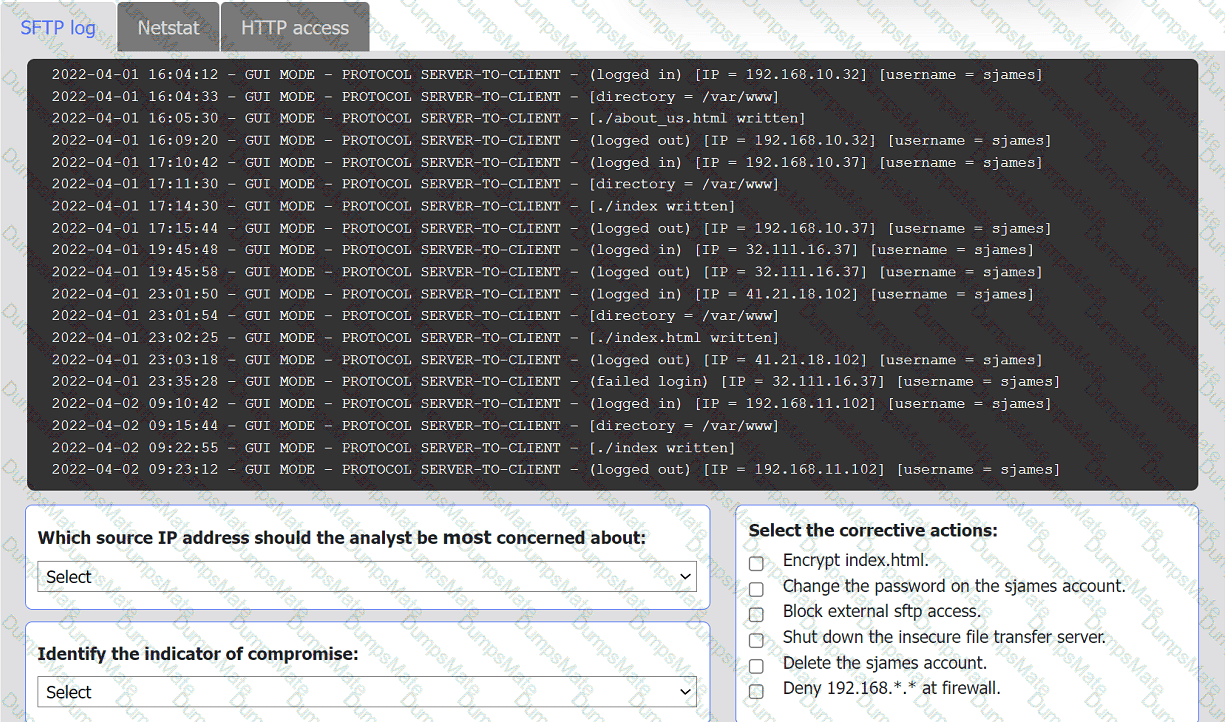Click the 19:45:48 login from 32.111.16.37

coord(542,250)
